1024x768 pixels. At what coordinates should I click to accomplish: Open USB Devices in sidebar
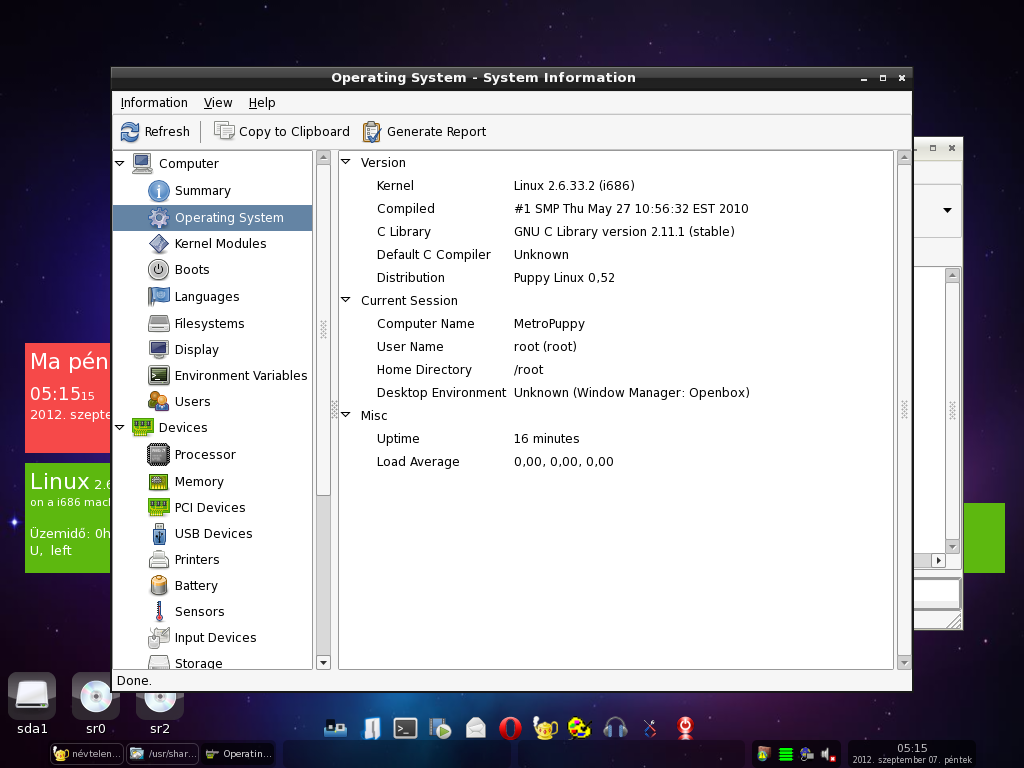pyautogui.click(x=212, y=534)
